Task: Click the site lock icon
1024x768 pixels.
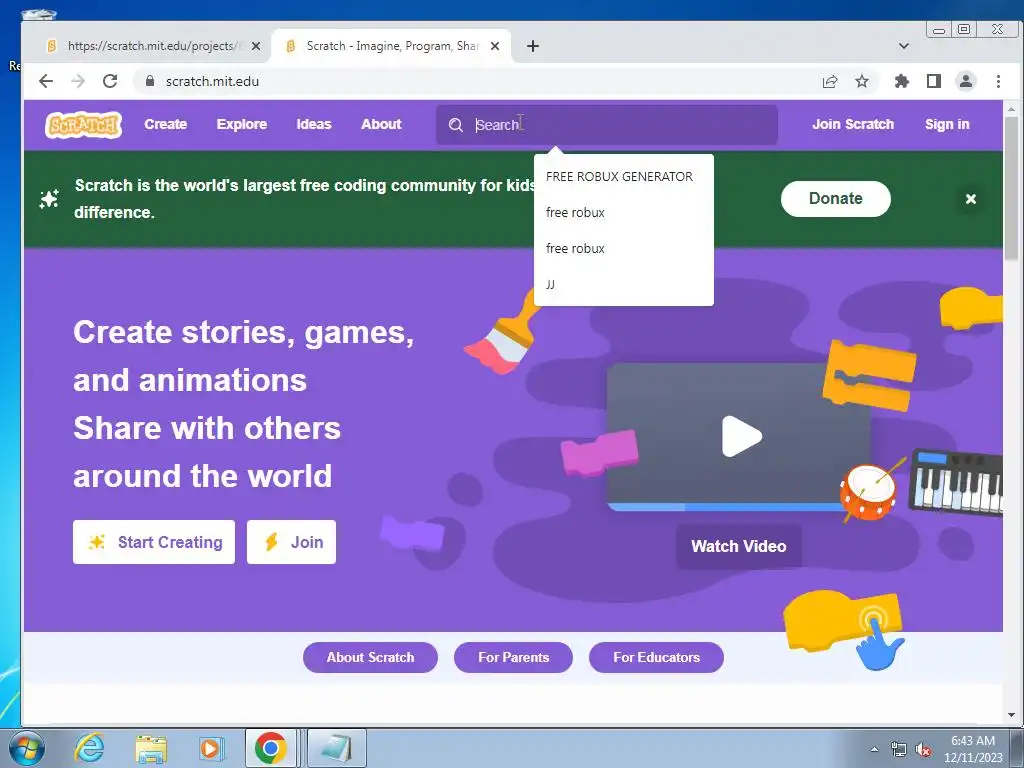Action: pos(150,81)
